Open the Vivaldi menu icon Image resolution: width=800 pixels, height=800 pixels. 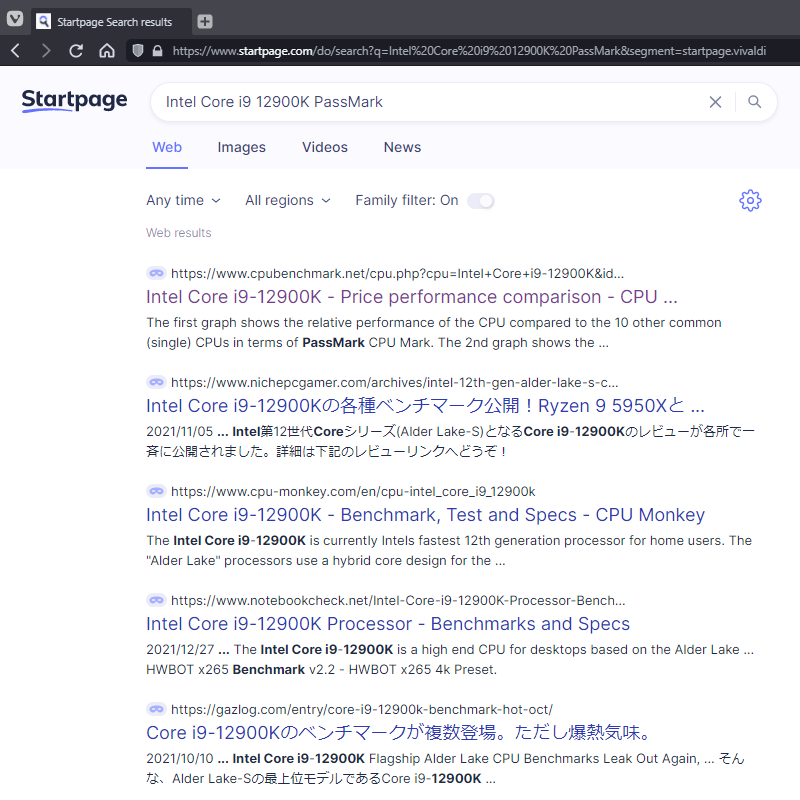click(14, 20)
